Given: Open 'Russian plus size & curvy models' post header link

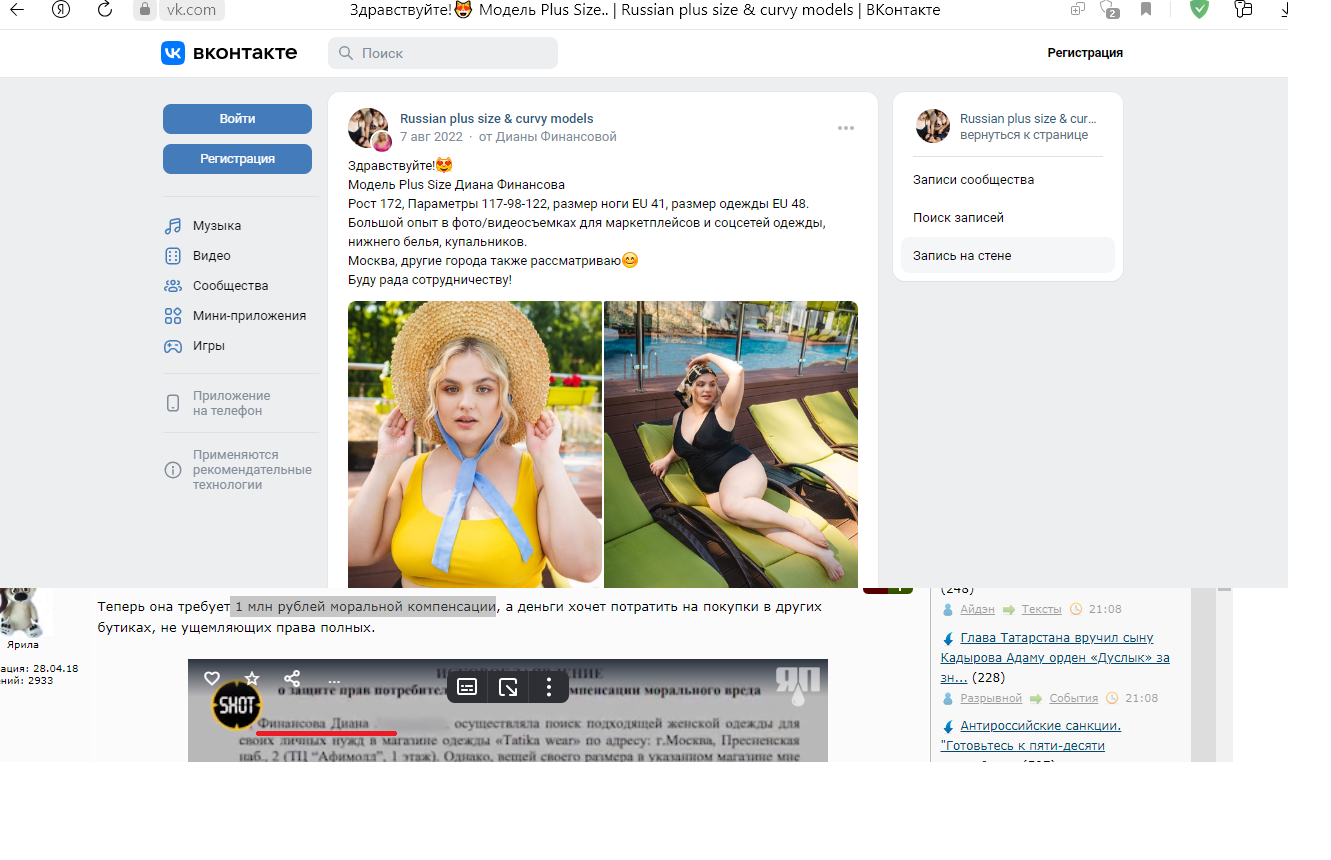Looking at the screenshot, I should (x=497, y=119).
